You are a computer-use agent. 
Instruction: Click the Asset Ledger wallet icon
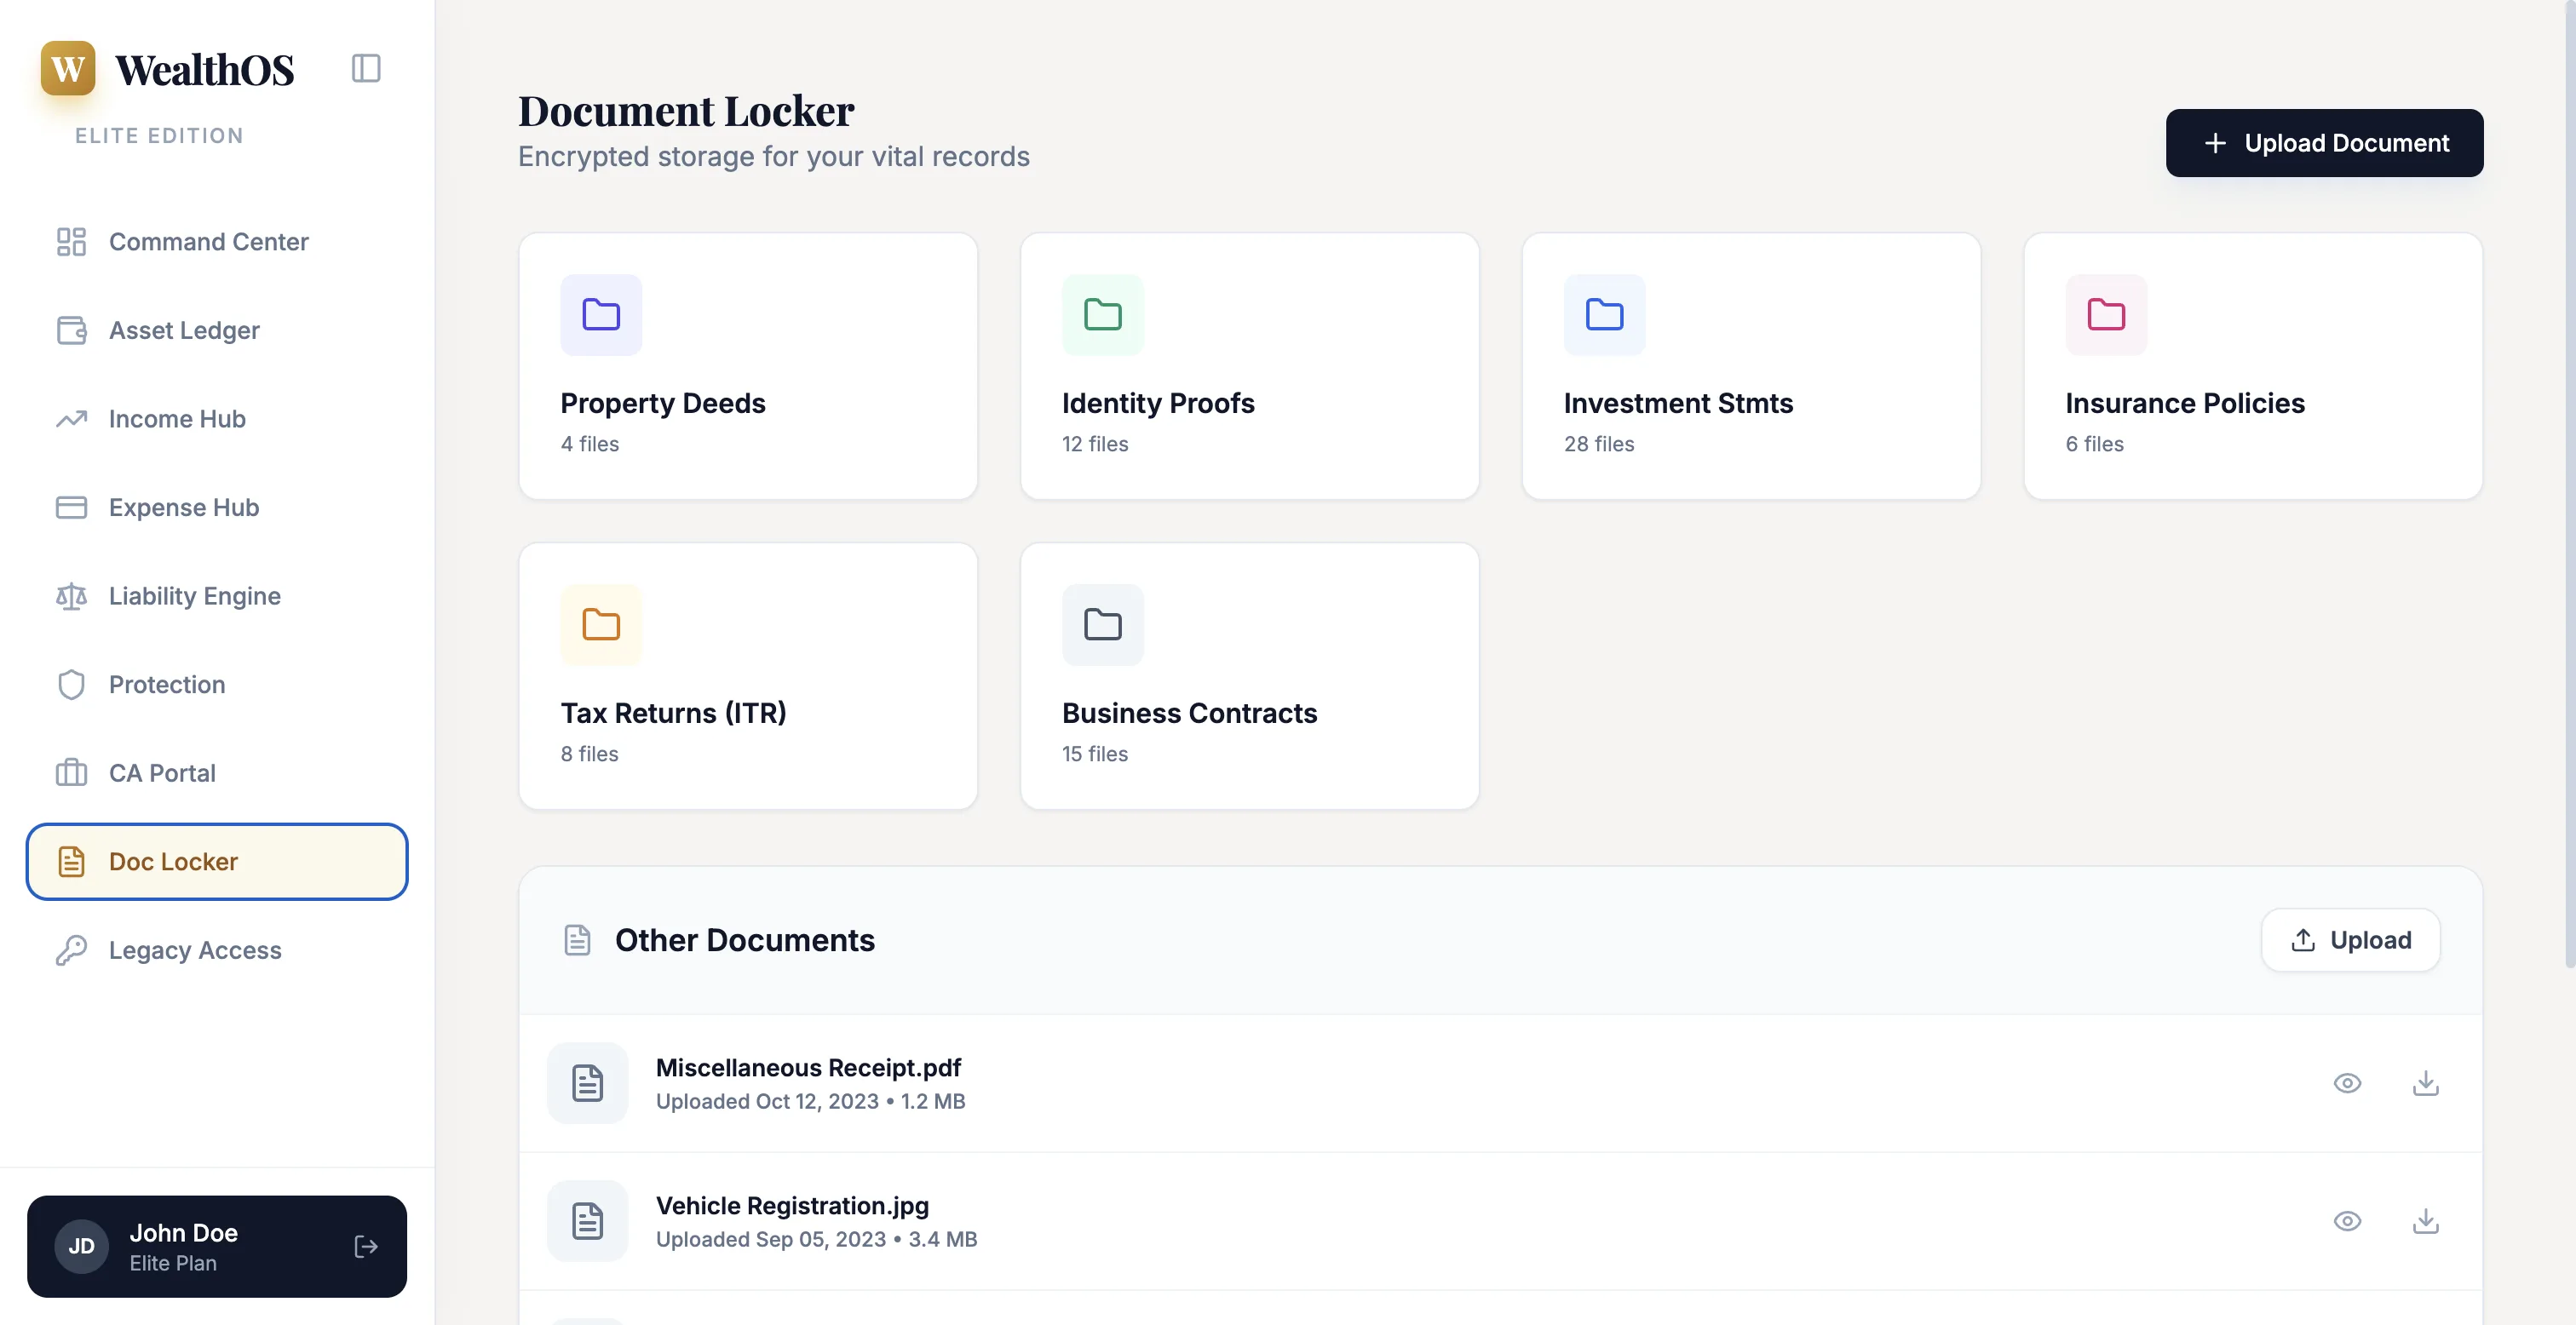[71, 330]
